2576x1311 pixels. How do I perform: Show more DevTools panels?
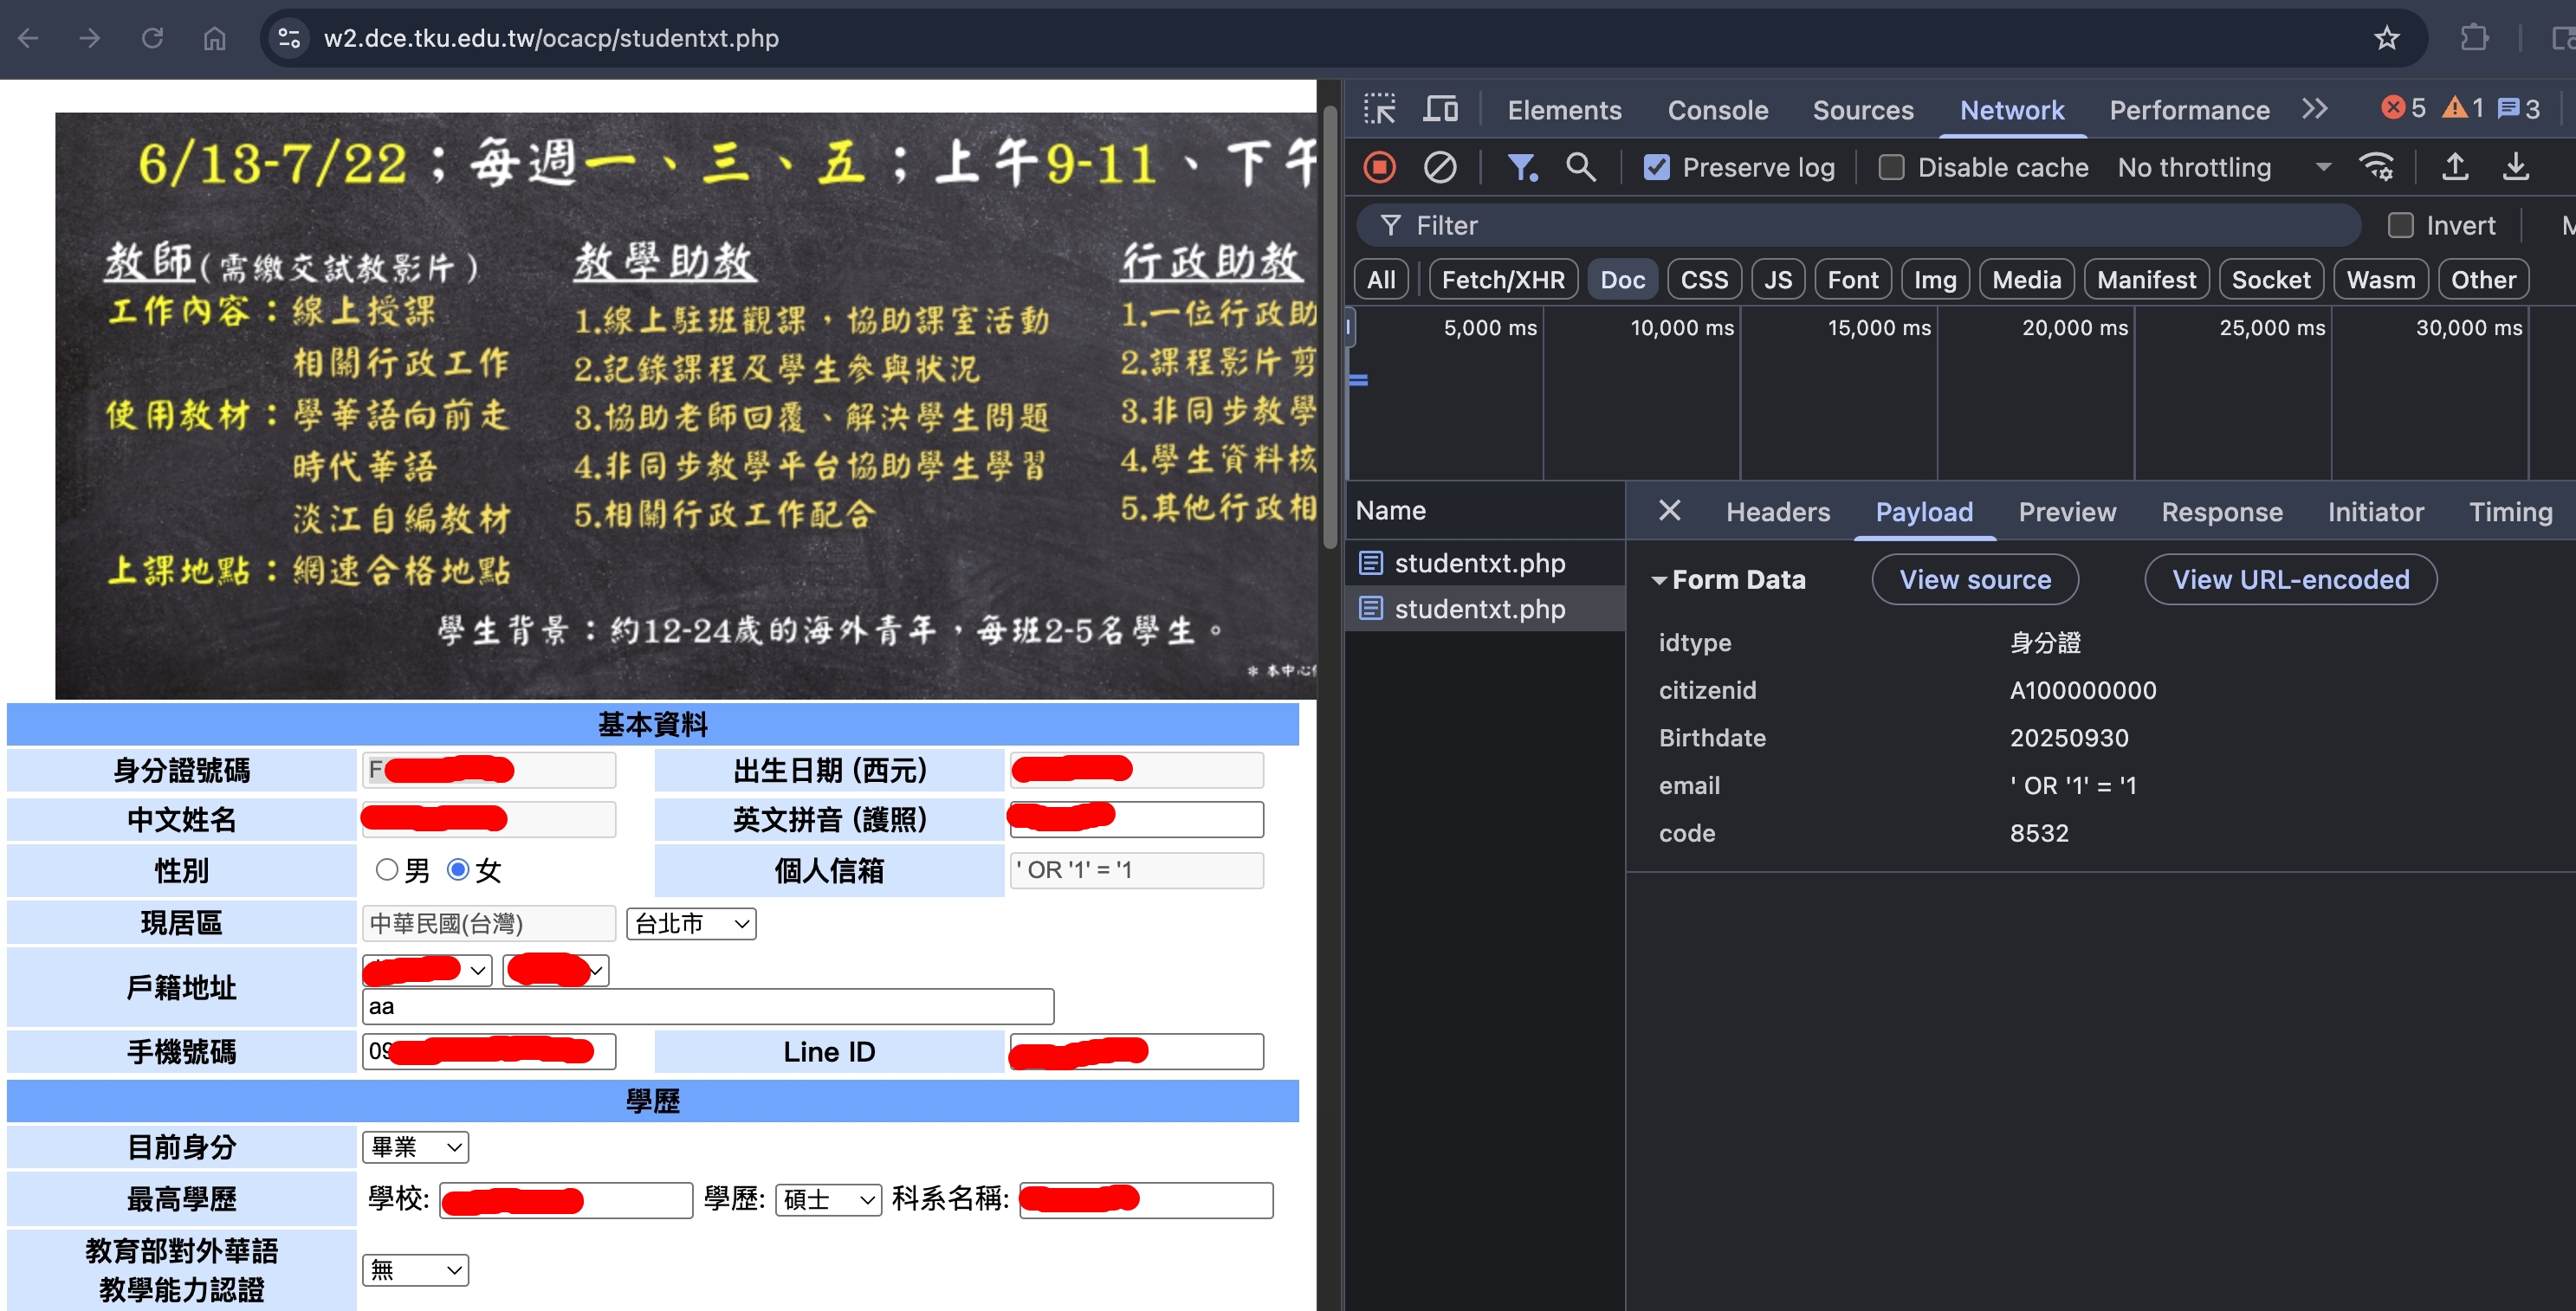tap(2315, 109)
